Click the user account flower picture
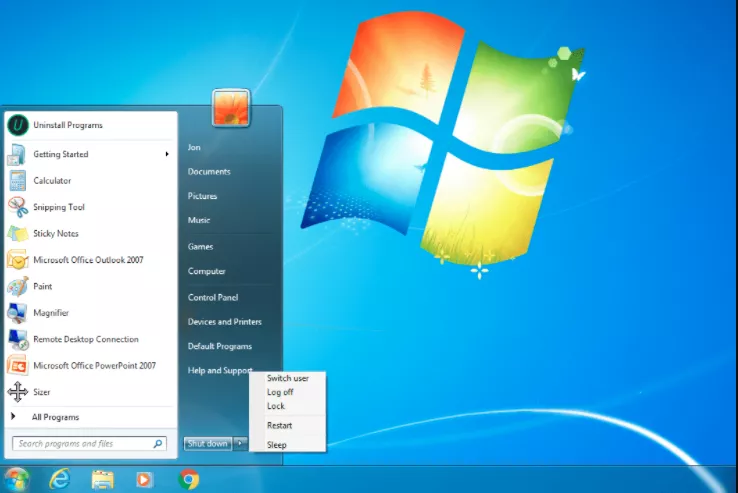This screenshot has width=738, height=493. tap(231, 108)
